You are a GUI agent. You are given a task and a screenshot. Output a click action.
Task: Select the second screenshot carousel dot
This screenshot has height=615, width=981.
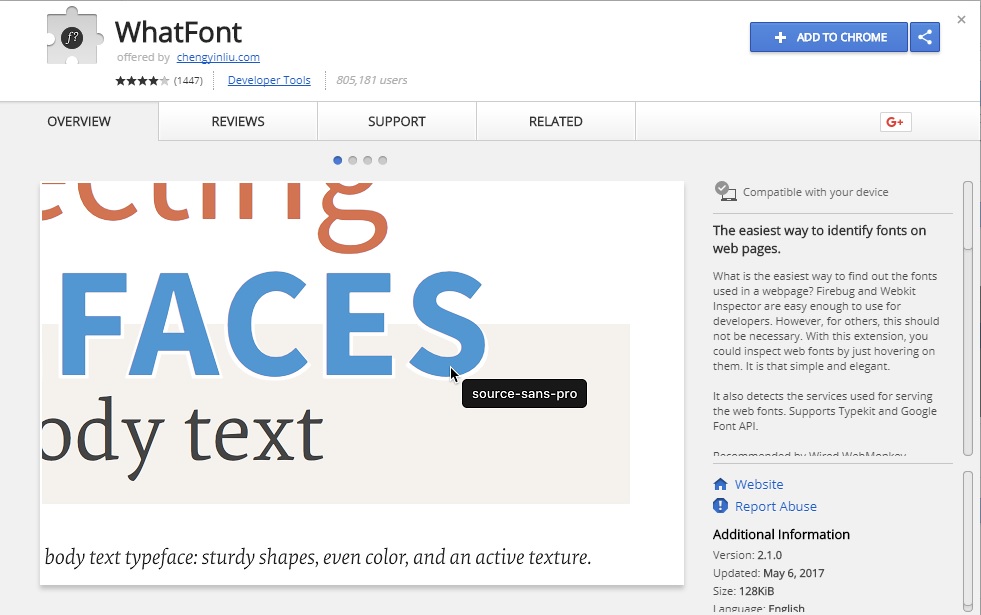coord(352,160)
